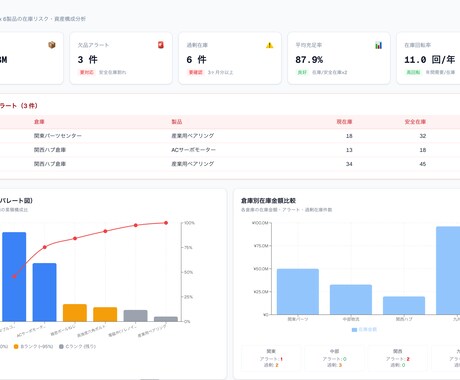The height and width of the screenshot is (380, 460).
Task: Click the 倉庫別在庫金額比較 chart title
Action: (x=268, y=201)
